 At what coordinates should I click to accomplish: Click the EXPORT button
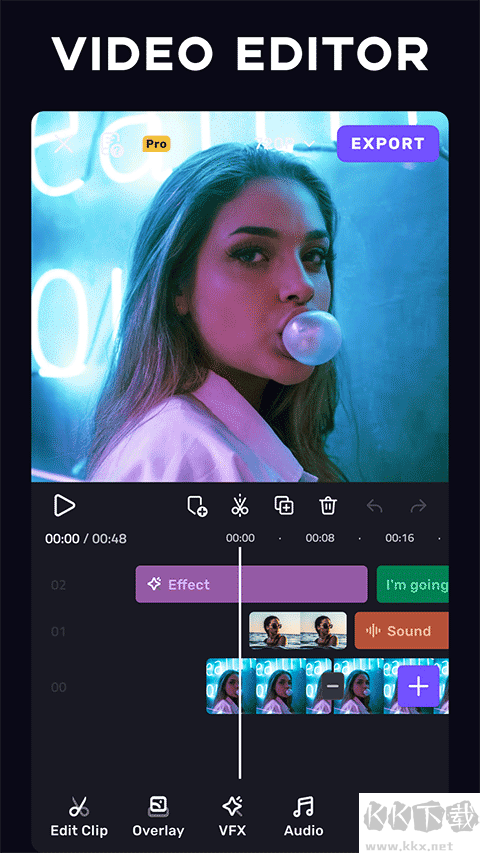pyautogui.click(x=388, y=144)
